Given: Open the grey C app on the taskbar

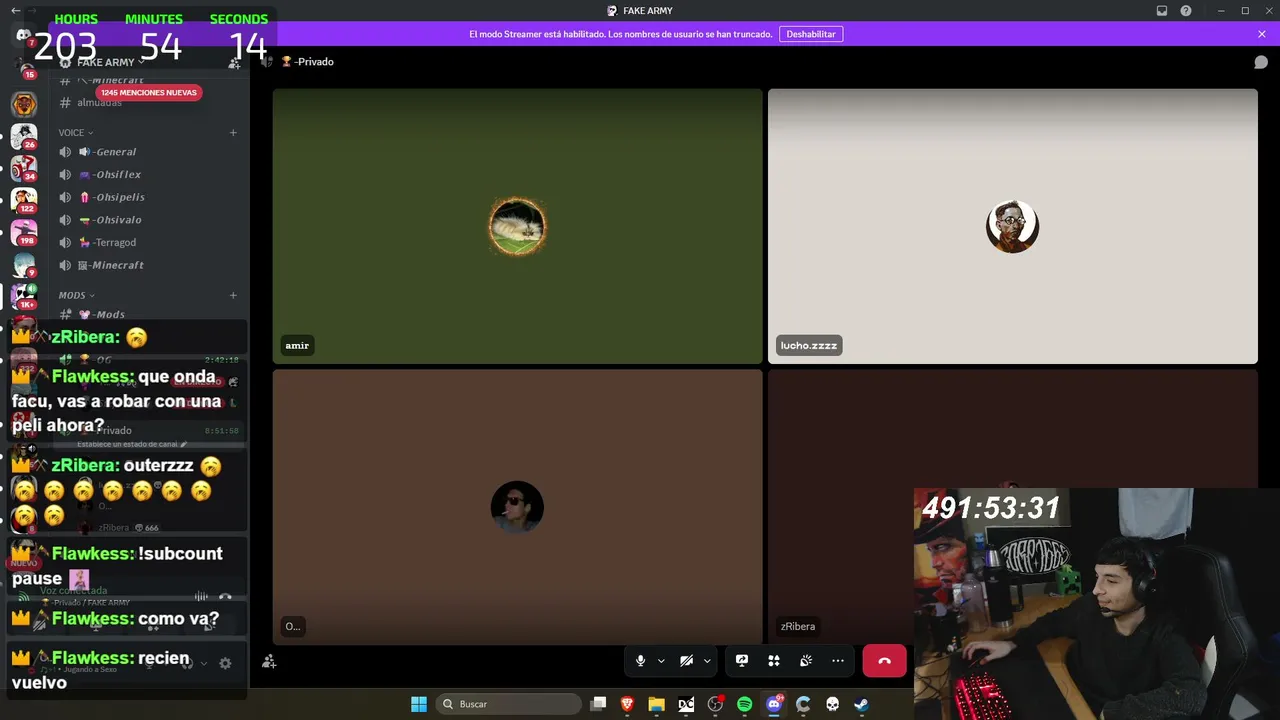Looking at the screenshot, I should pos(803,704).
